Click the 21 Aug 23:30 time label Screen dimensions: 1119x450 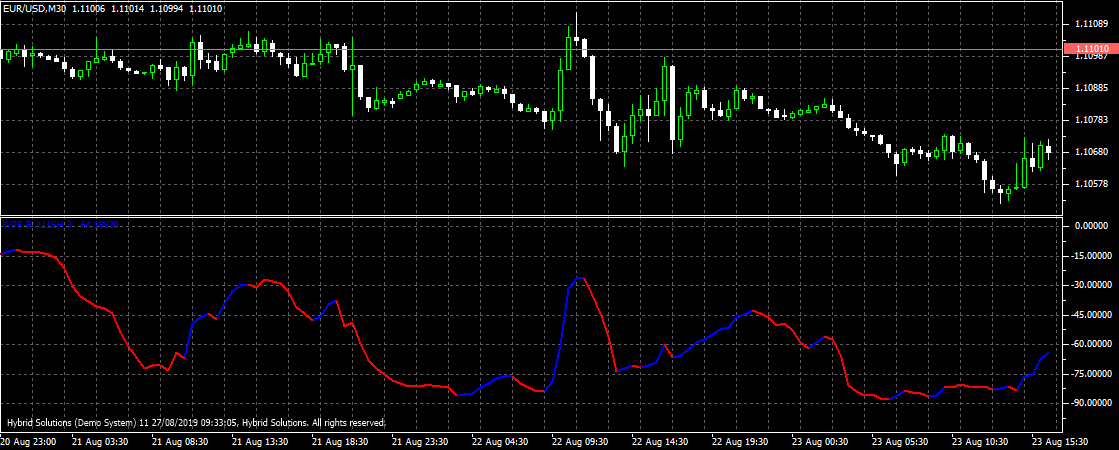pos(420,441)
